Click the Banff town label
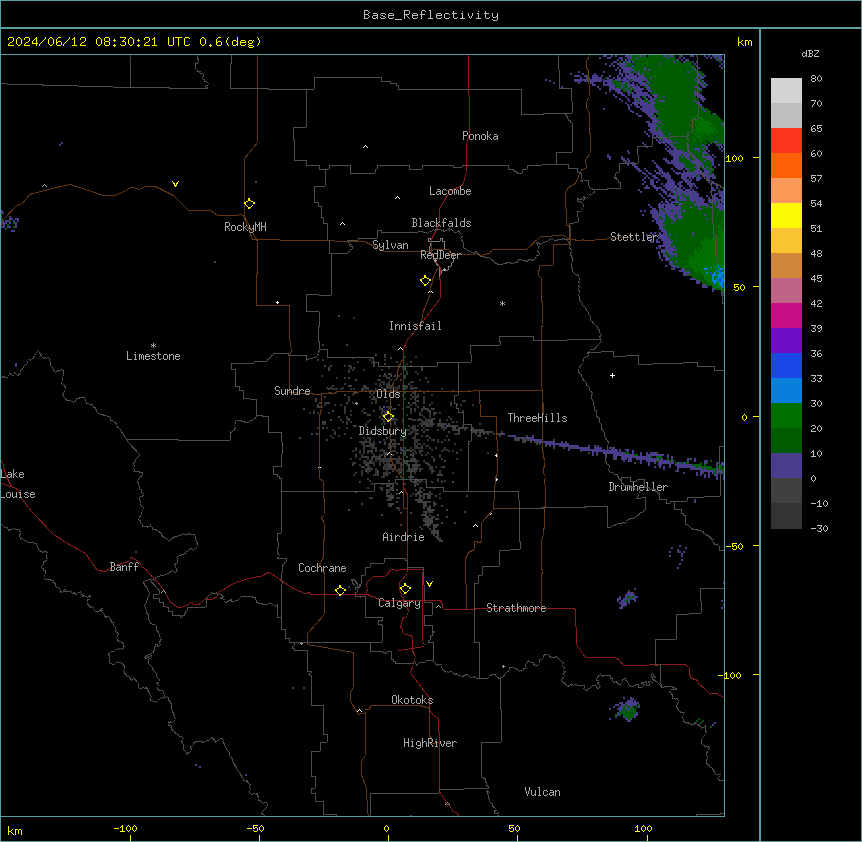862x842 pixels. (x=124, y=567)
